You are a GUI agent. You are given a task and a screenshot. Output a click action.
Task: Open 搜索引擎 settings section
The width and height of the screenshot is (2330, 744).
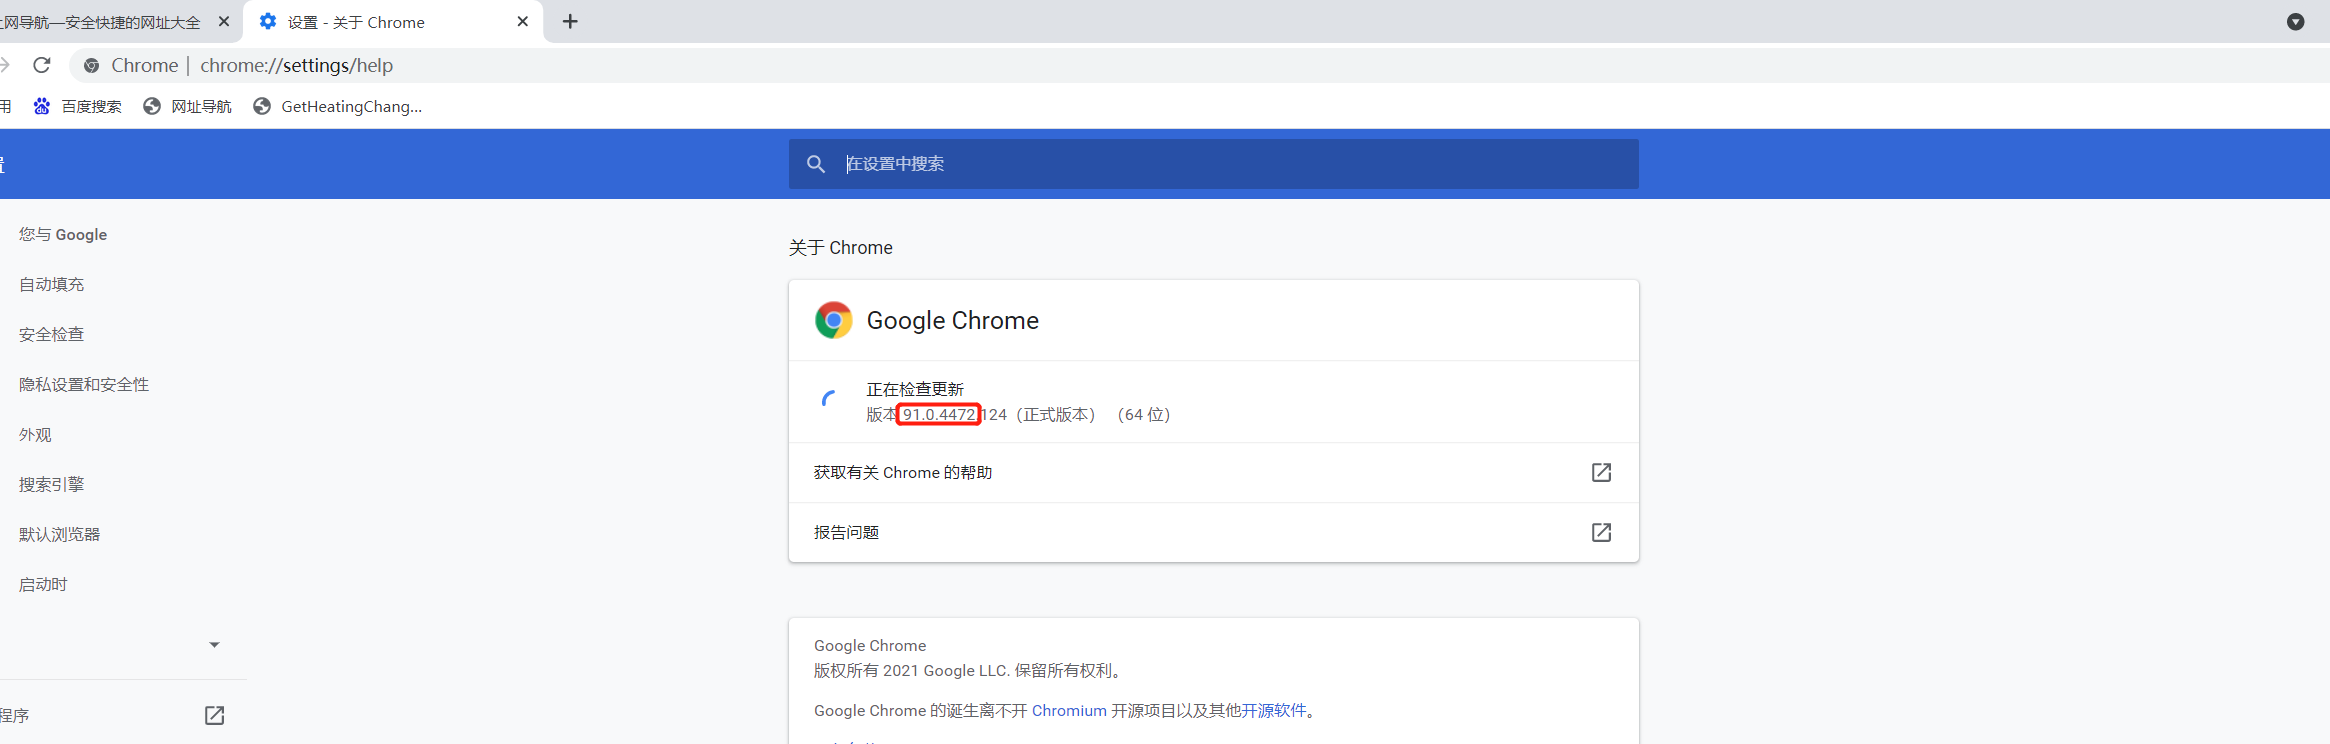coord(52,484)
